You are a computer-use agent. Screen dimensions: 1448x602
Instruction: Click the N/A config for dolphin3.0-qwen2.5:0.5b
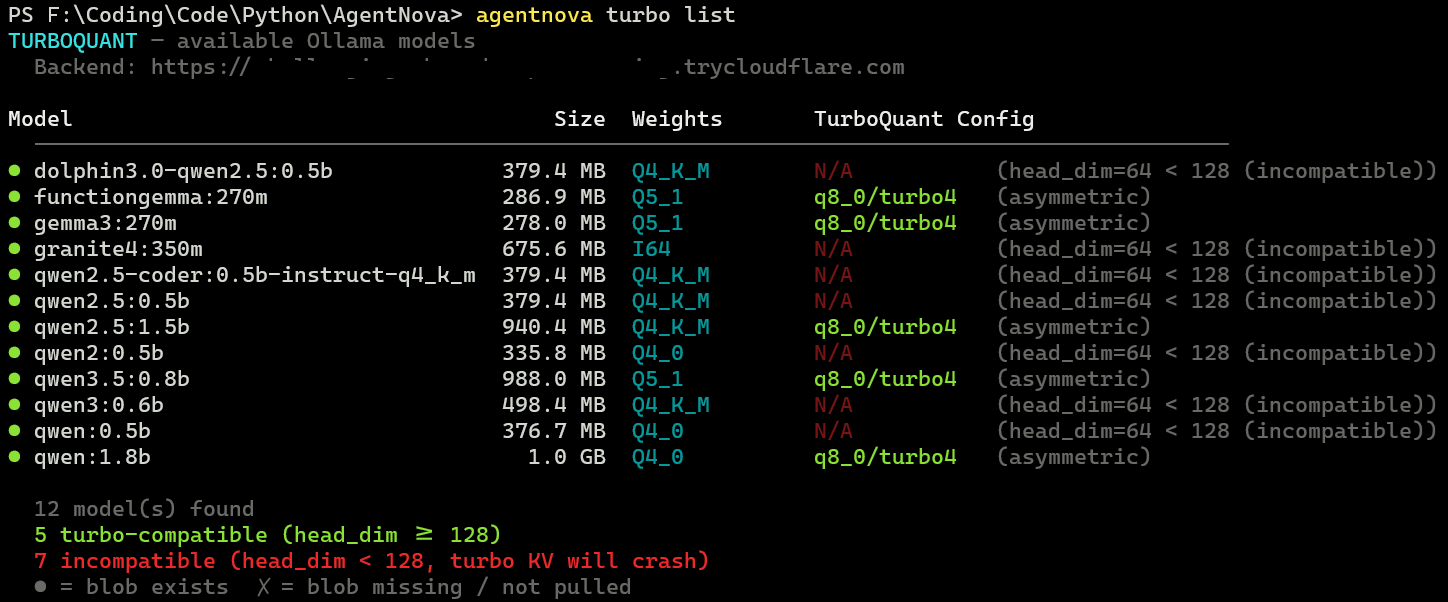coord(833,171)
